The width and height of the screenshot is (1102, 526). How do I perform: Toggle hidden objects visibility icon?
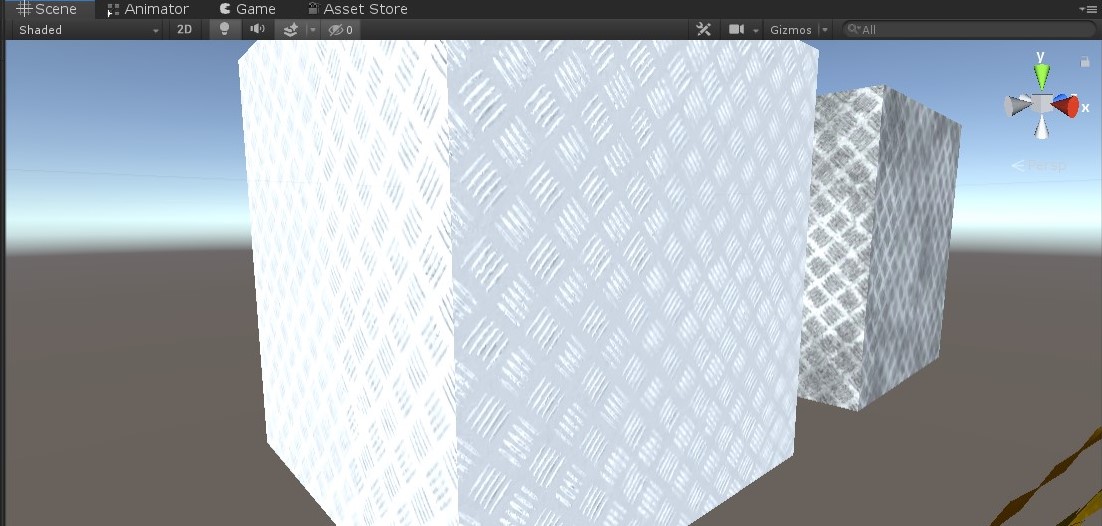click(x=341, y=30)
